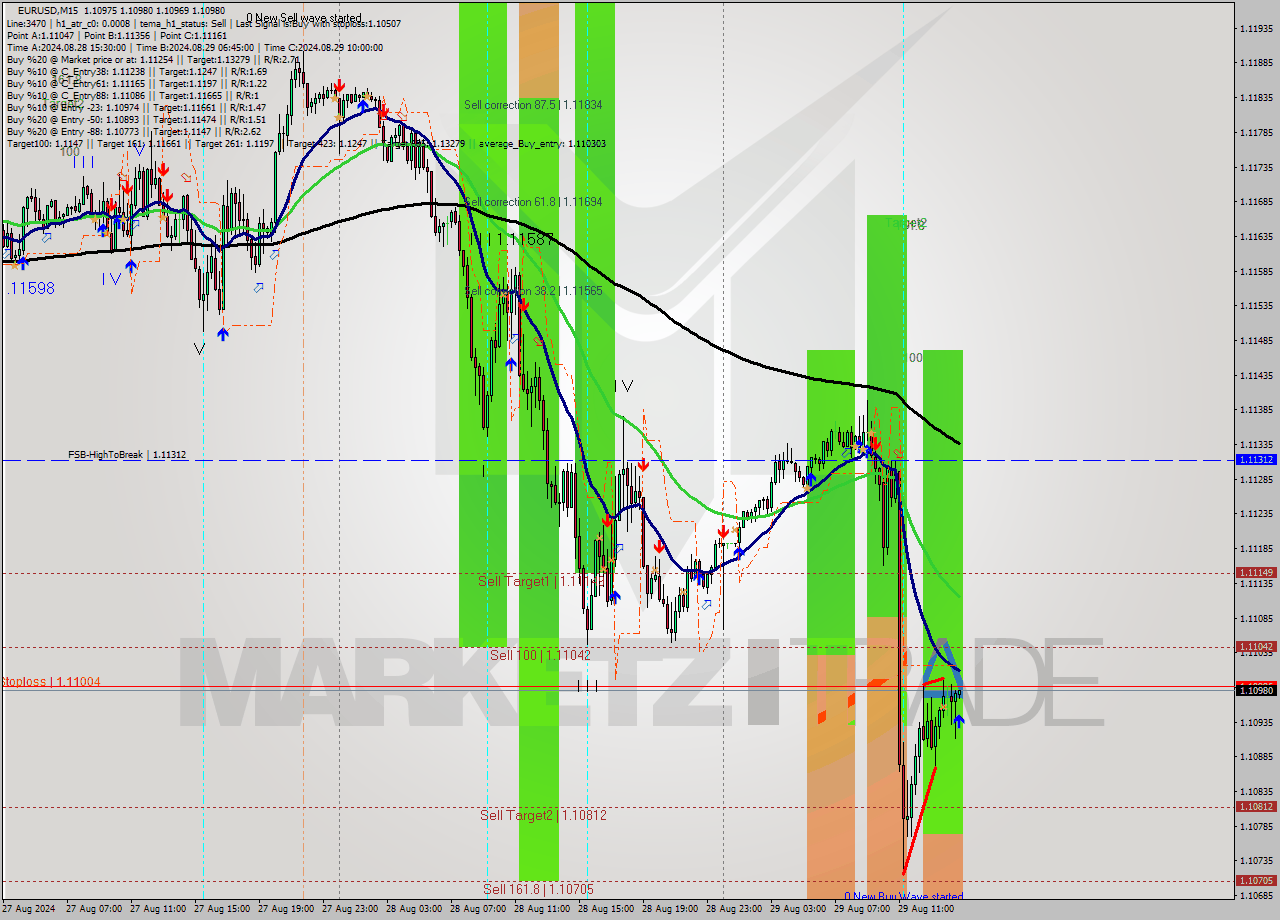
Task: Click '28 Aug 03:00' on the time axis
Action: tap(415, 909)
